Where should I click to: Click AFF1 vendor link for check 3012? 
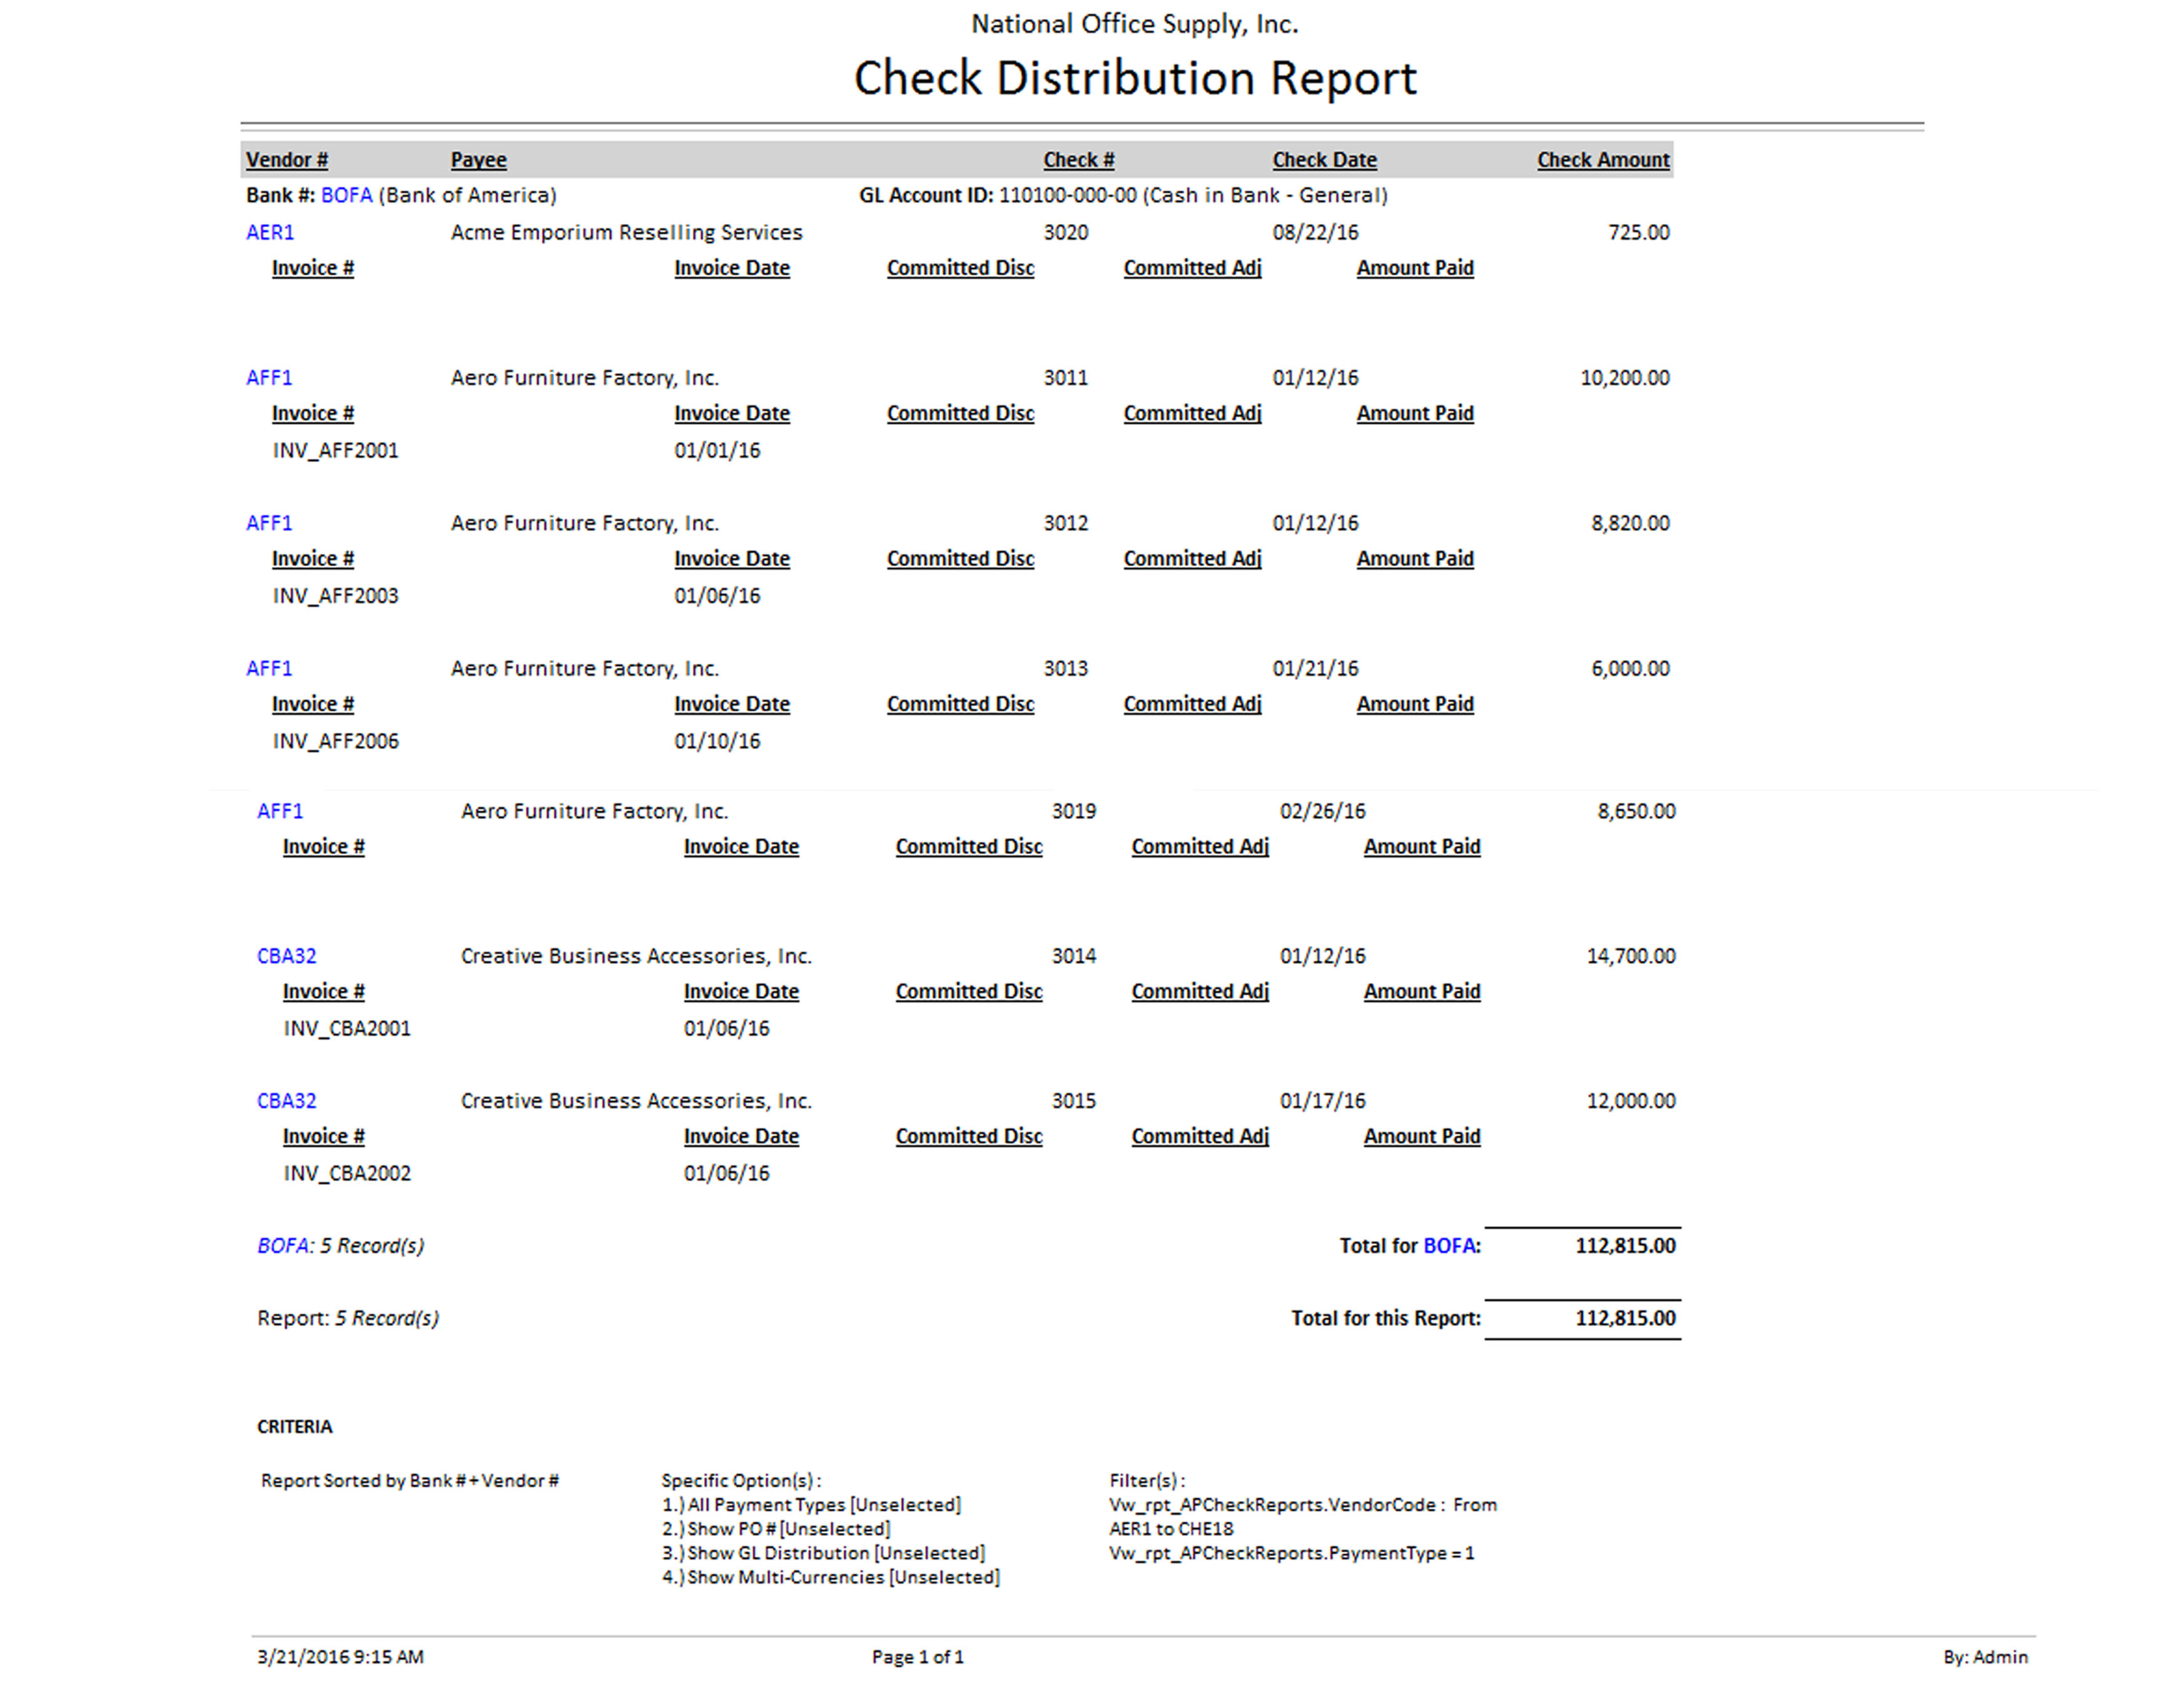[269, 523]
